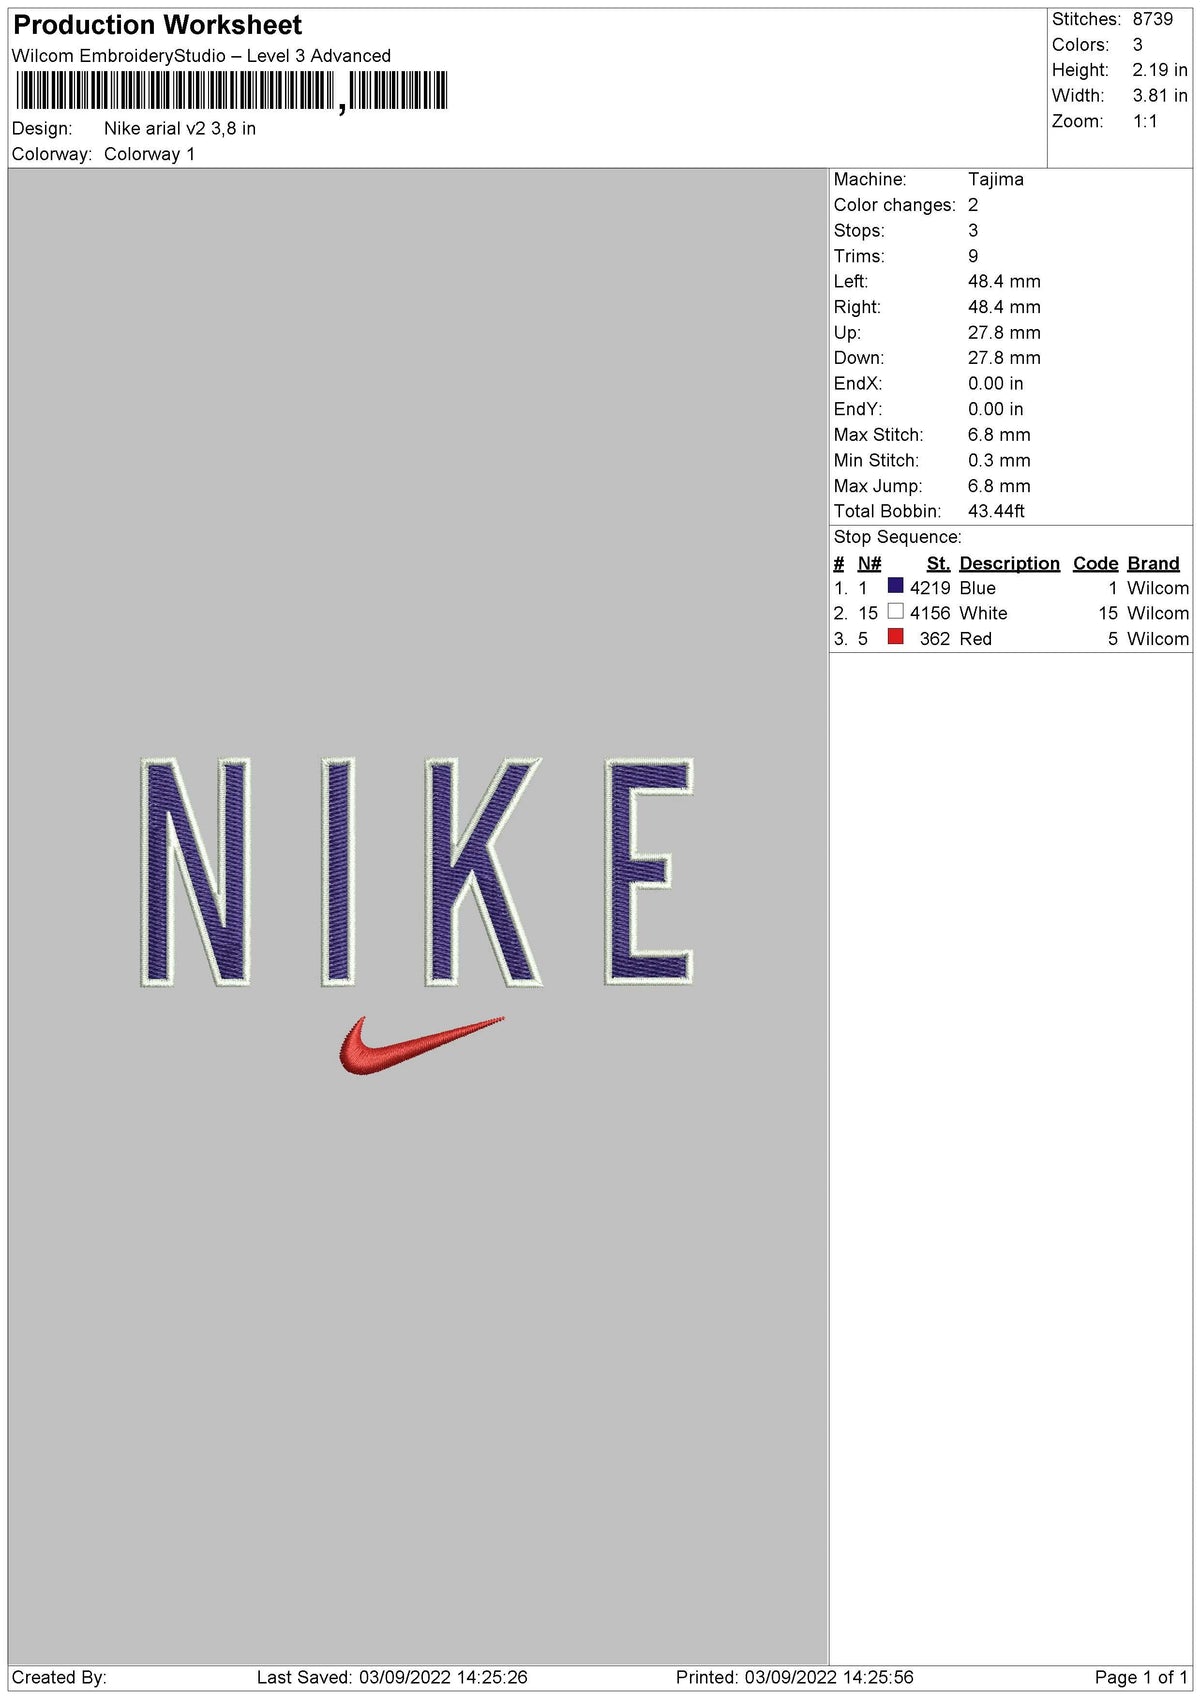Click the 'N#' column header
Viewport: 1200px width, 1698px height.
pos(869,564)
